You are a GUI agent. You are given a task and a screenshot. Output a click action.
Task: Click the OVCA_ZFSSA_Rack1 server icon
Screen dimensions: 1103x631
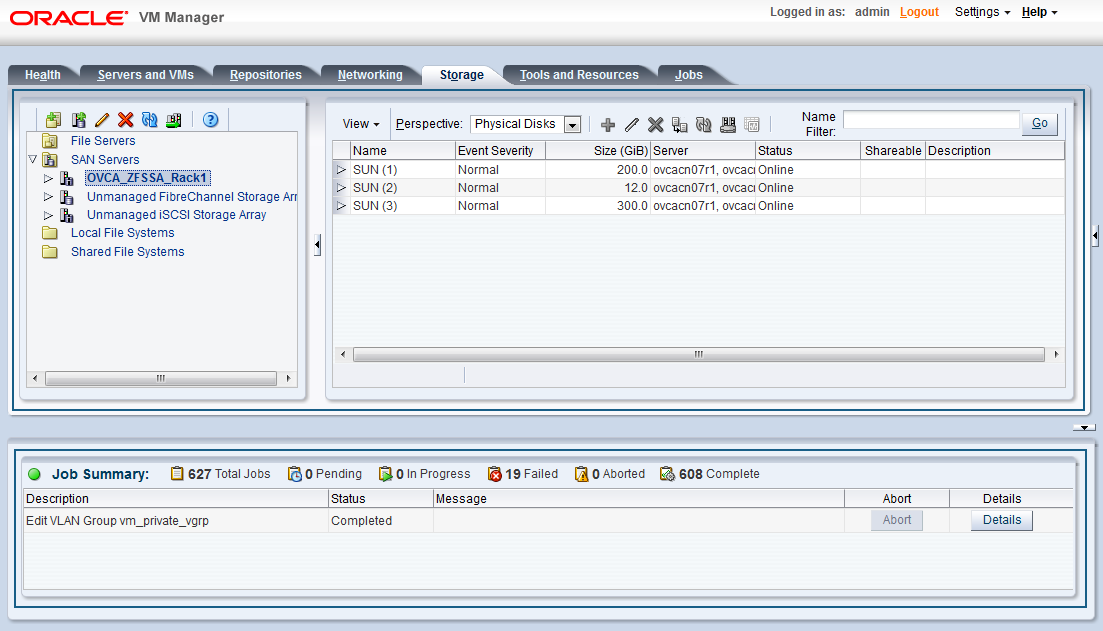pos(67,179)
